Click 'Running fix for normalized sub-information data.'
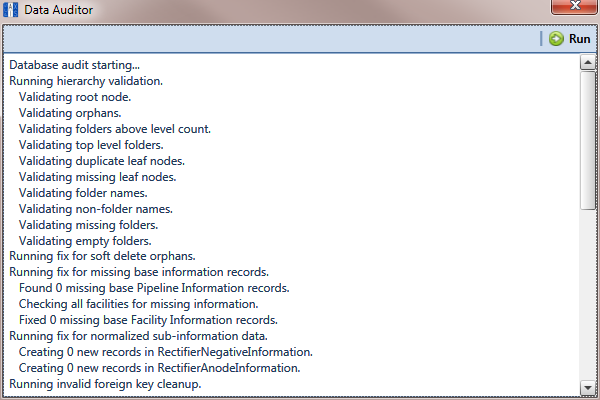The image size is (600, 400). click(138, 336)
